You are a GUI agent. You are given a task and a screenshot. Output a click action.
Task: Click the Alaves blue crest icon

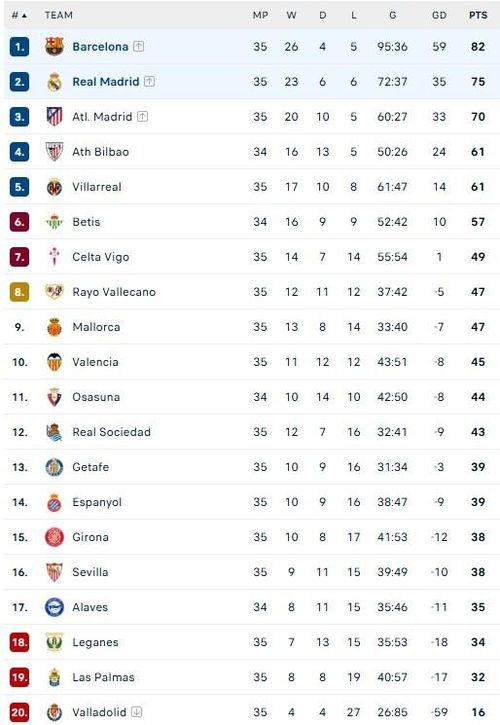(54, 607)
